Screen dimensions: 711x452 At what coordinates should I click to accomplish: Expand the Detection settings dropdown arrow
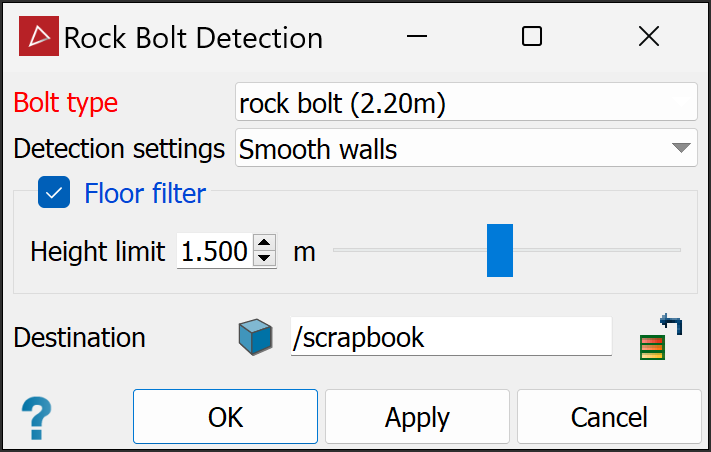click(682, 150)
